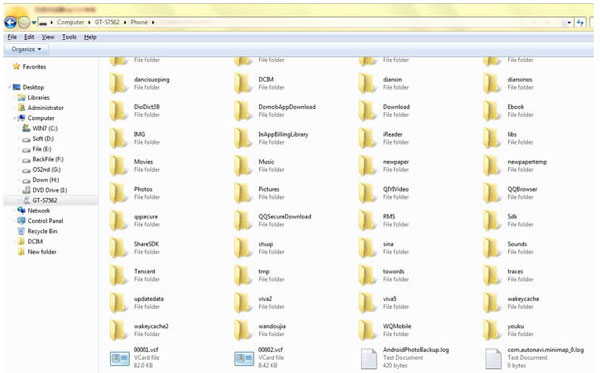Select the InAppBillingLibrary folder icon

pyautogui.click(x=242, y=138)
